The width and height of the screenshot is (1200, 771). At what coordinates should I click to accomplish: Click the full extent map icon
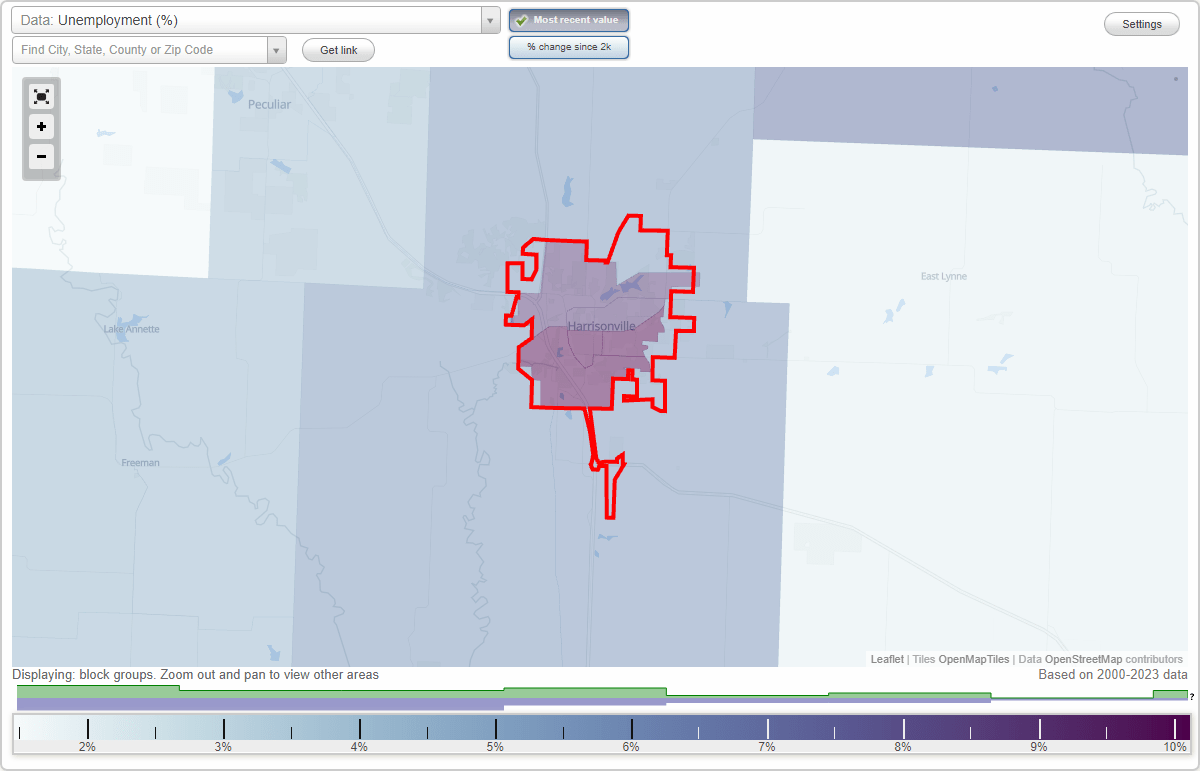pos(41,96)
